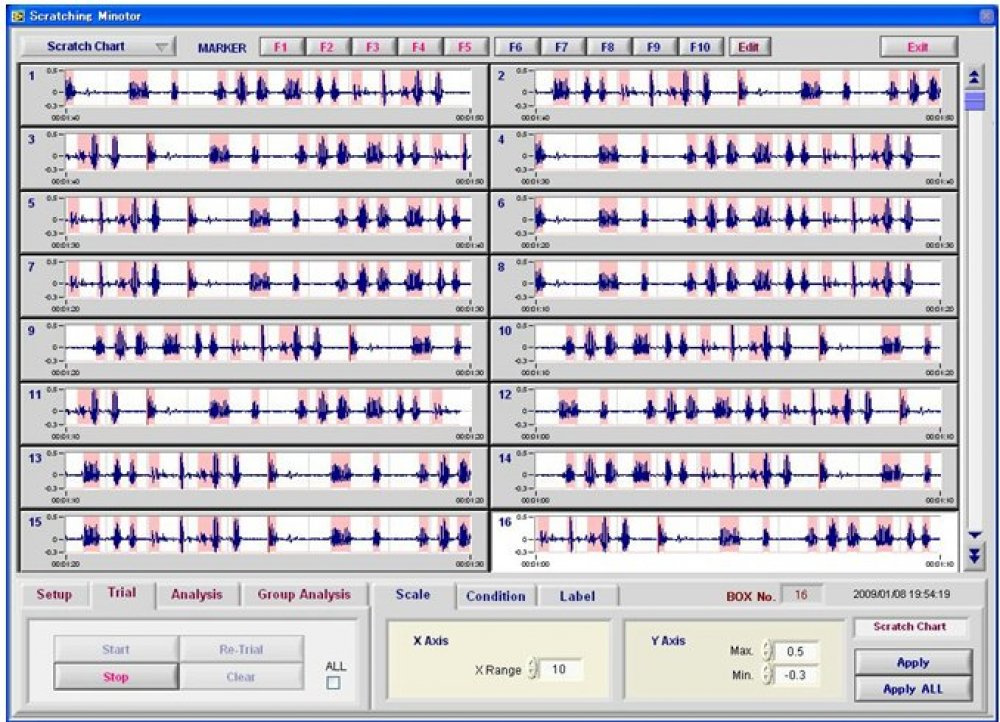Select chart box 6
Screen dimensions: 1000x722
pyautogui.click(x=724, y=222)
